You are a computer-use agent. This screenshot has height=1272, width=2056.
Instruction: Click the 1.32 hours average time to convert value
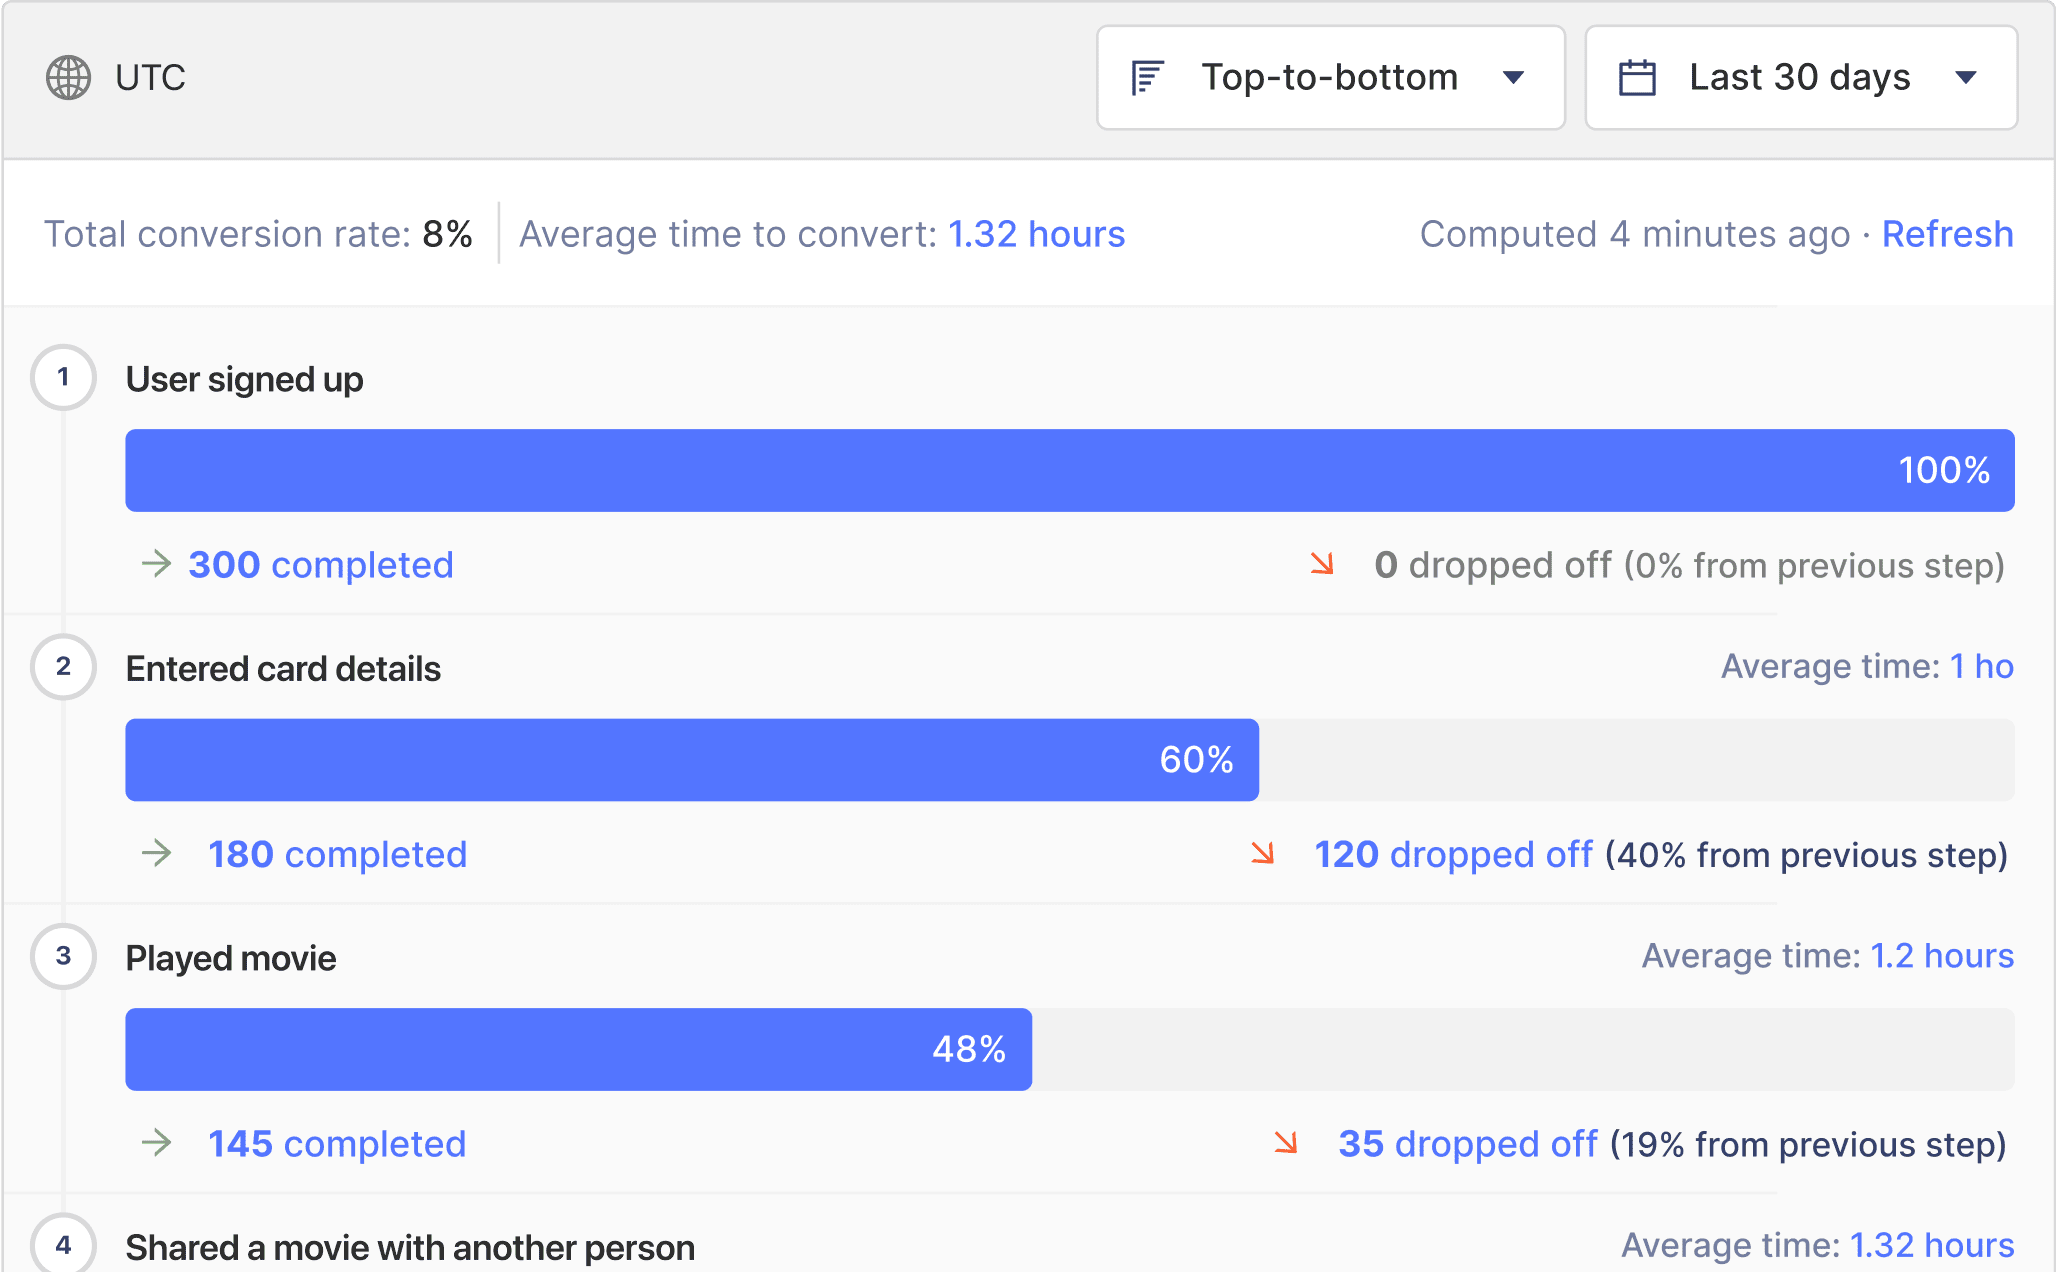point(1036,233)
